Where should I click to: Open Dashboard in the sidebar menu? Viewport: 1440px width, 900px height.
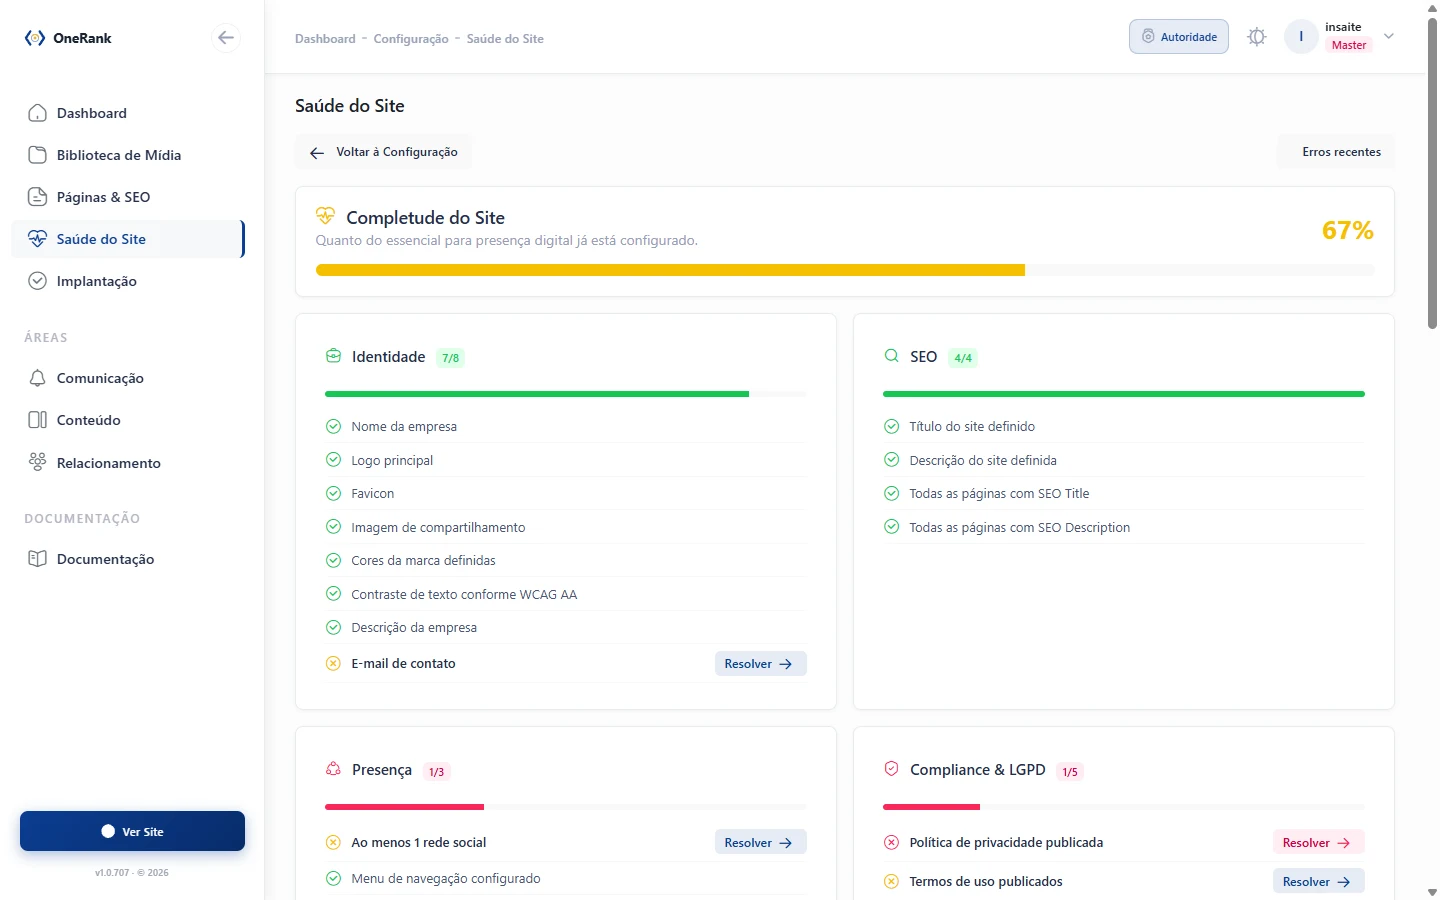coord(128,113)
